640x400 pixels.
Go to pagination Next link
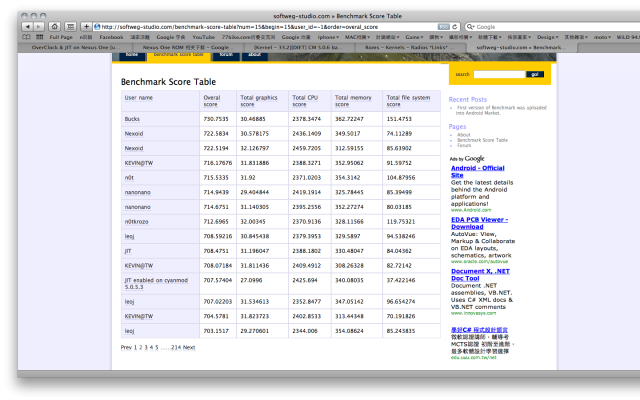[x=189, y=347]
